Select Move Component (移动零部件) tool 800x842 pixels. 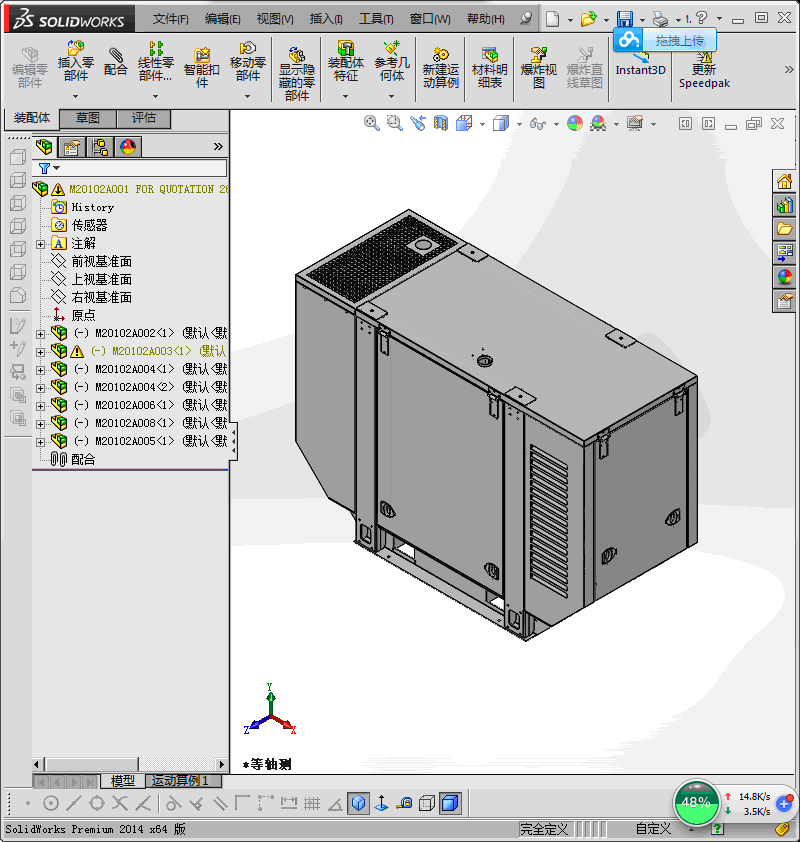[248, 61]
